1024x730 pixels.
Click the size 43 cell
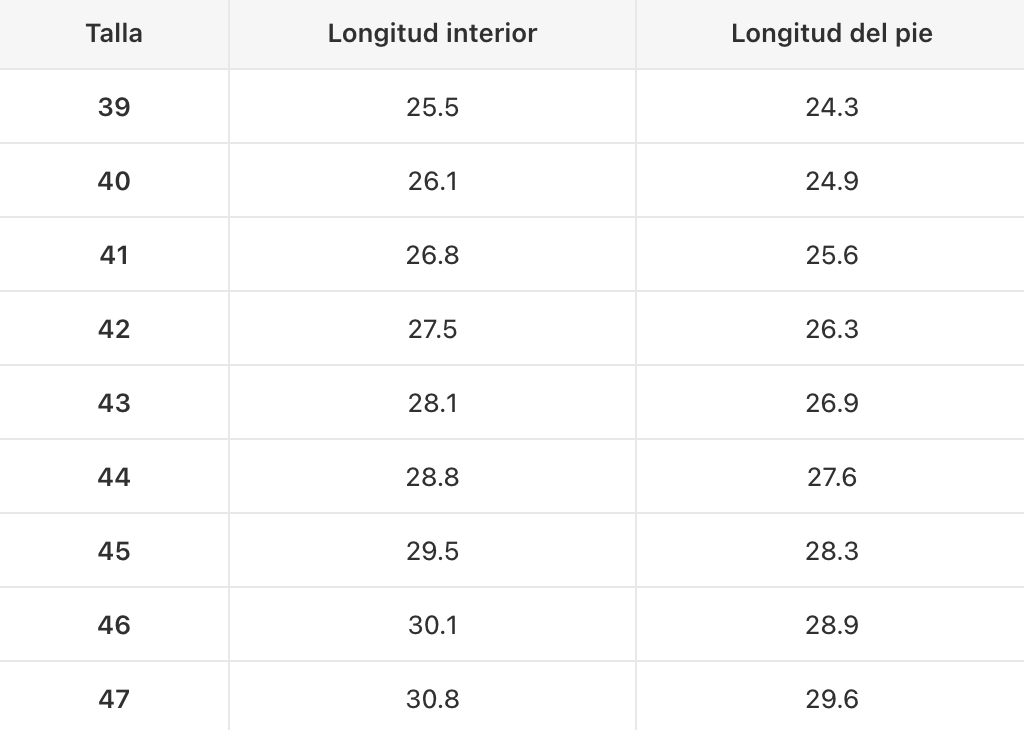(x=114, y=403)
